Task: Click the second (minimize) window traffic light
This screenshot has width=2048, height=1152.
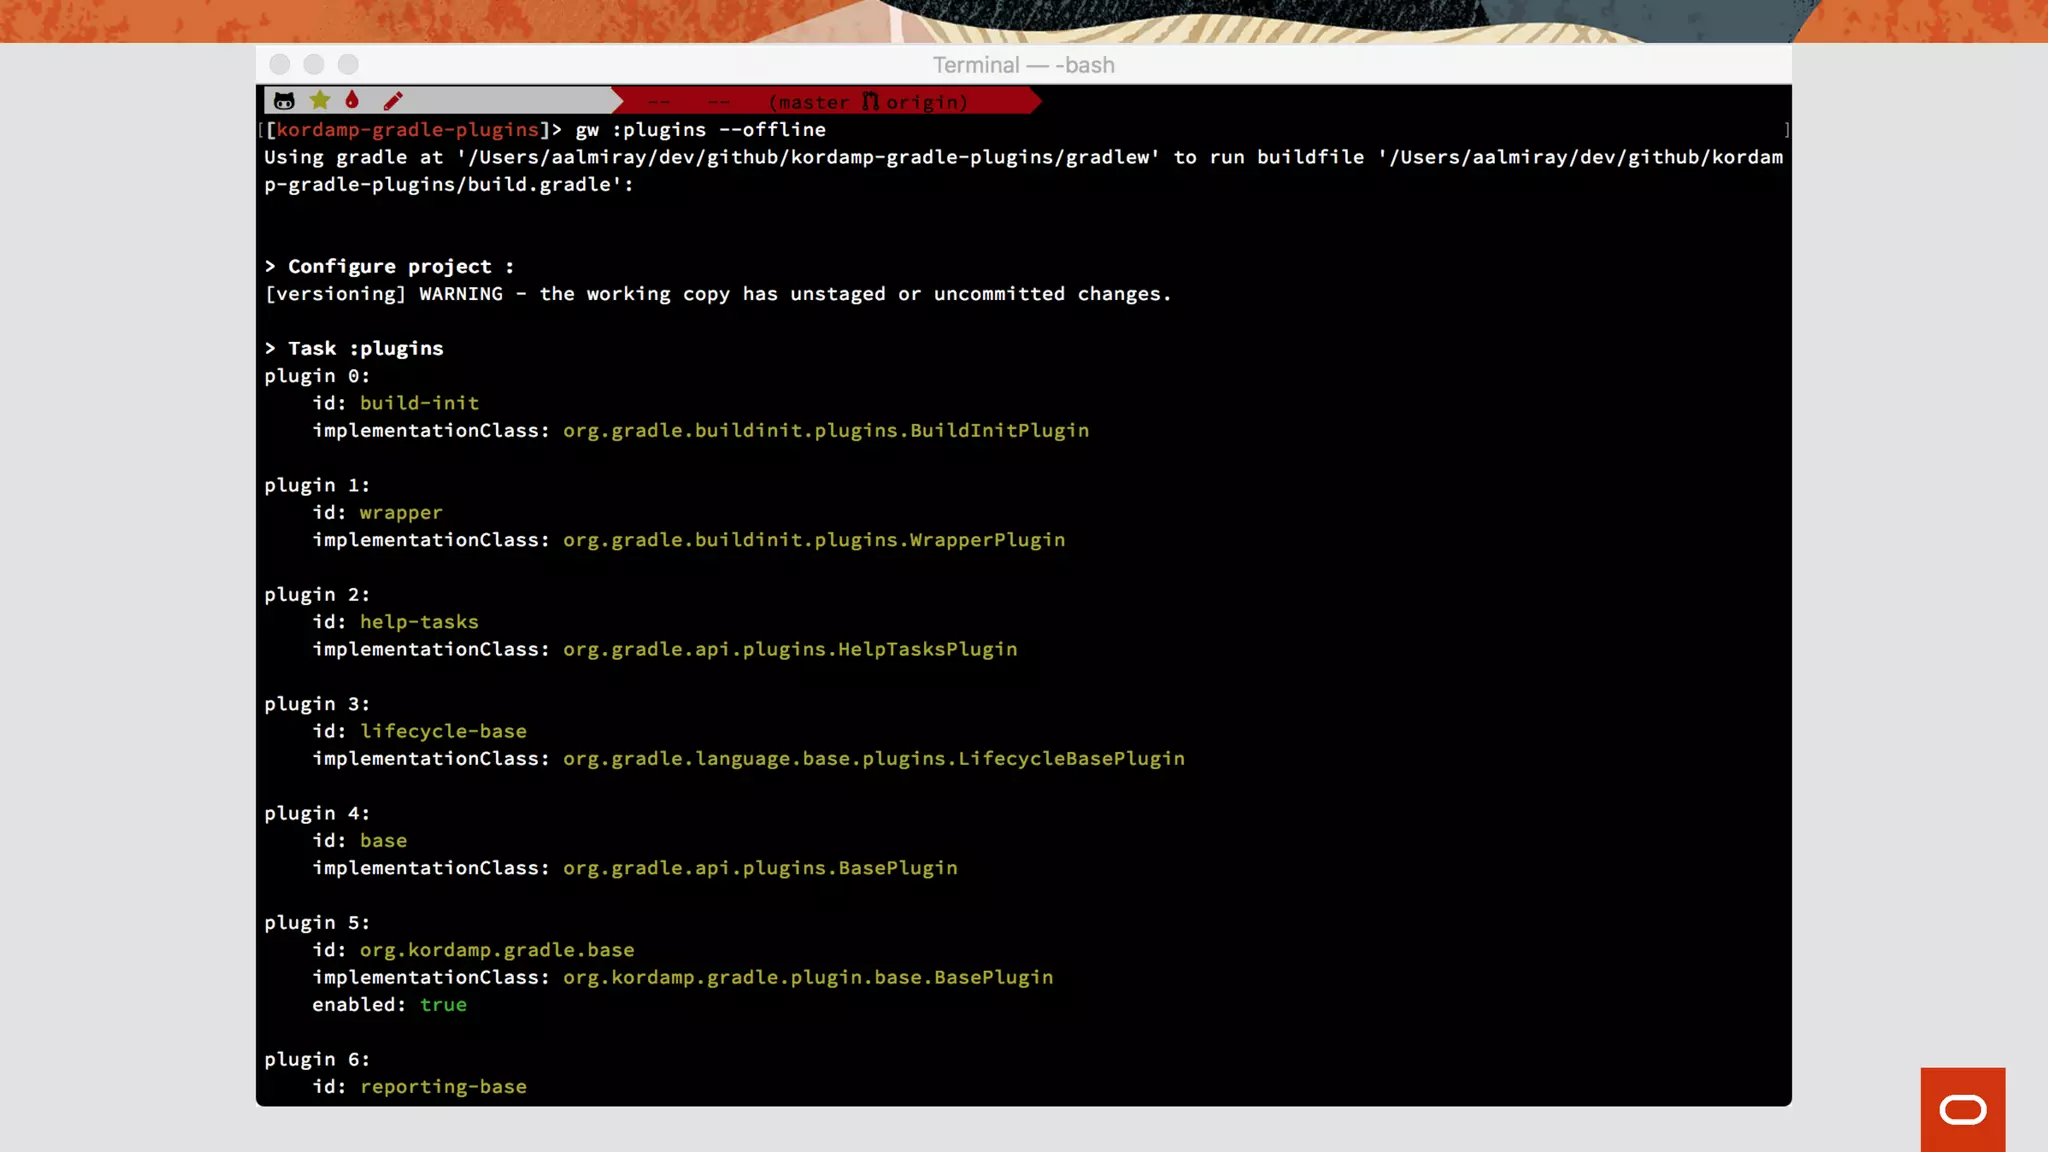Action: click(314, 65)
